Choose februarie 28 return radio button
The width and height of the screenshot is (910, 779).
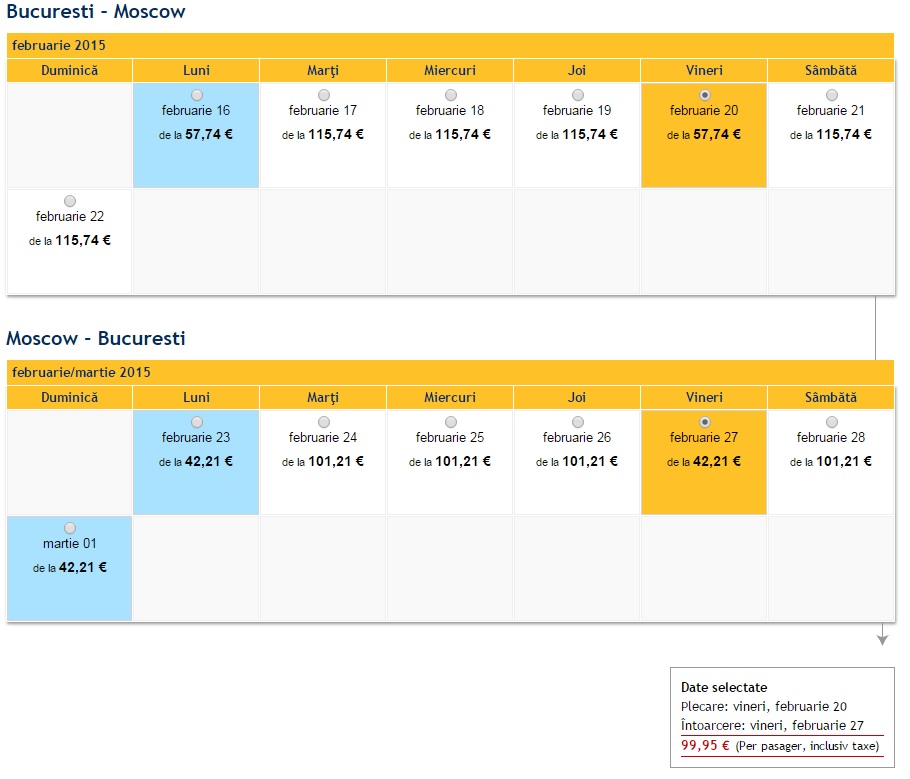tap(832, 422)
